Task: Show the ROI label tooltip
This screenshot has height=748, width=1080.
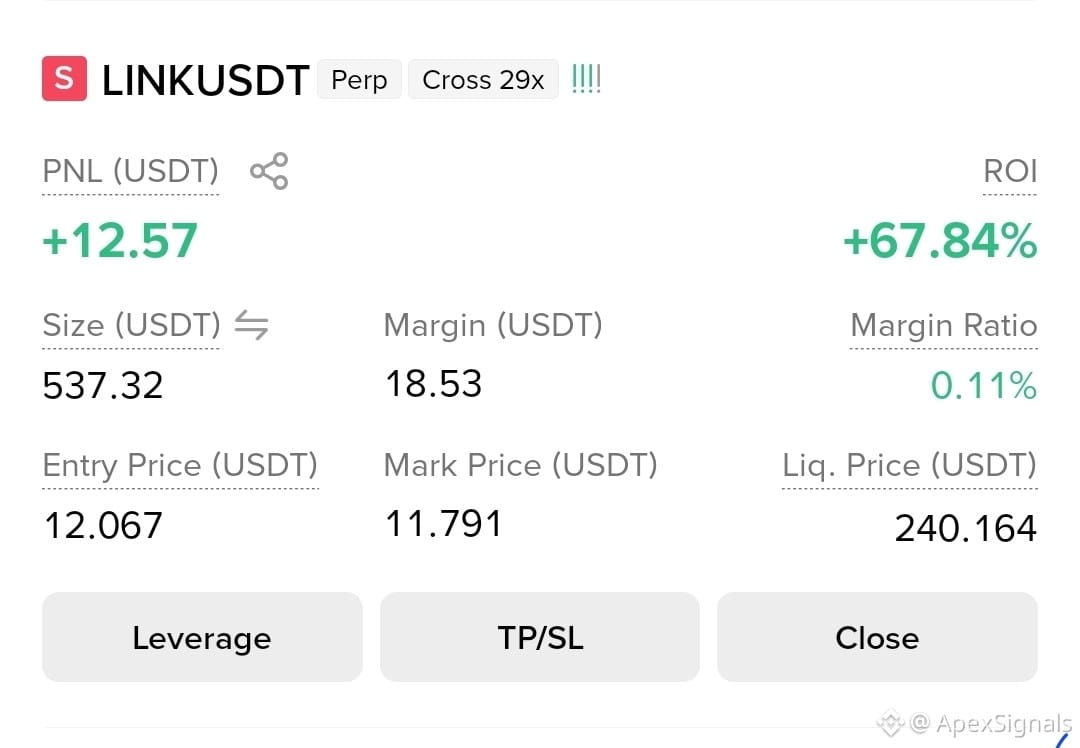Action: point(1010,172)
